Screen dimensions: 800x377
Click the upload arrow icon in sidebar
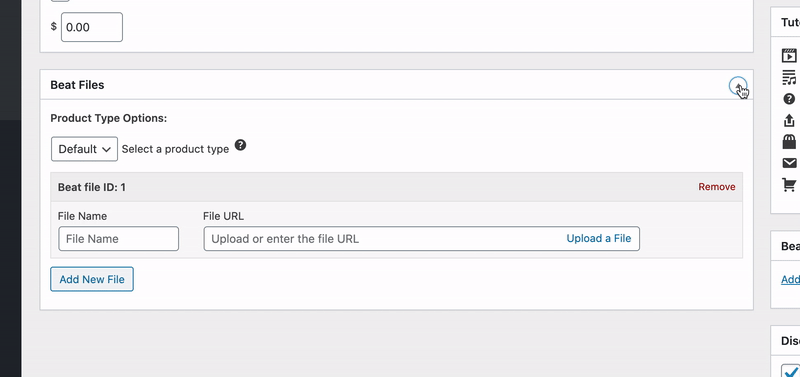(x=789, y=120)
